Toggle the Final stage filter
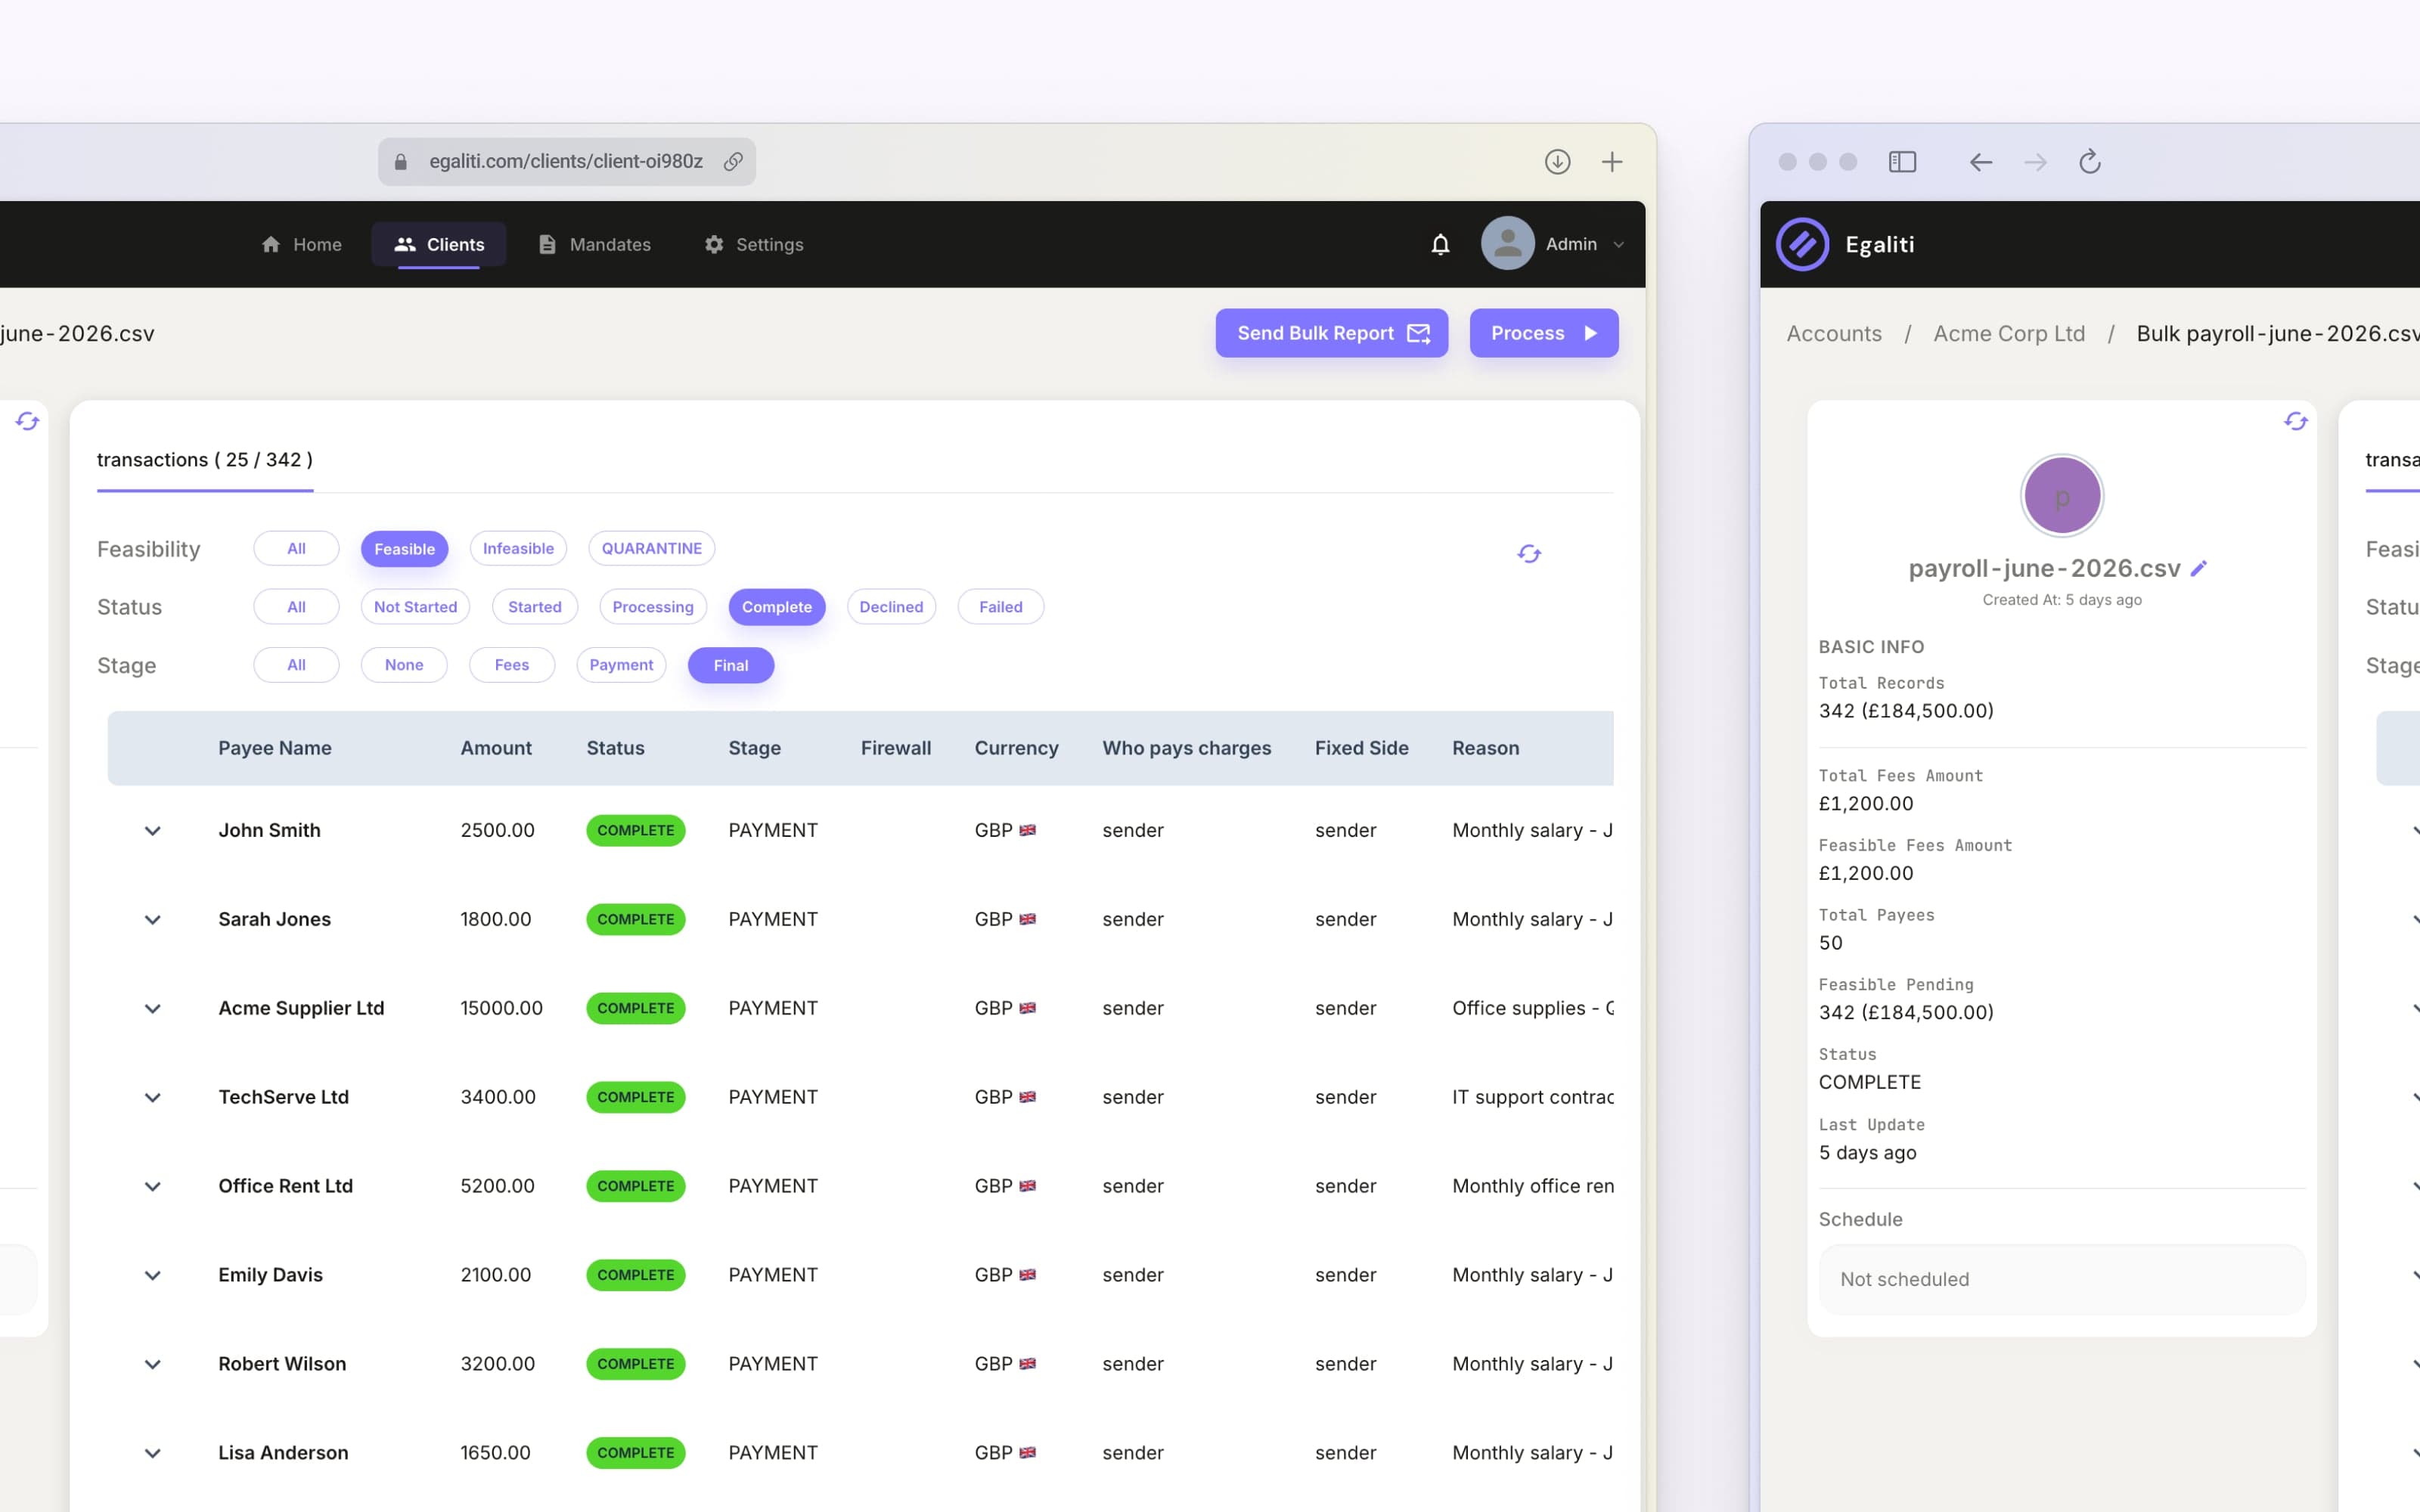 pos(731,666)
